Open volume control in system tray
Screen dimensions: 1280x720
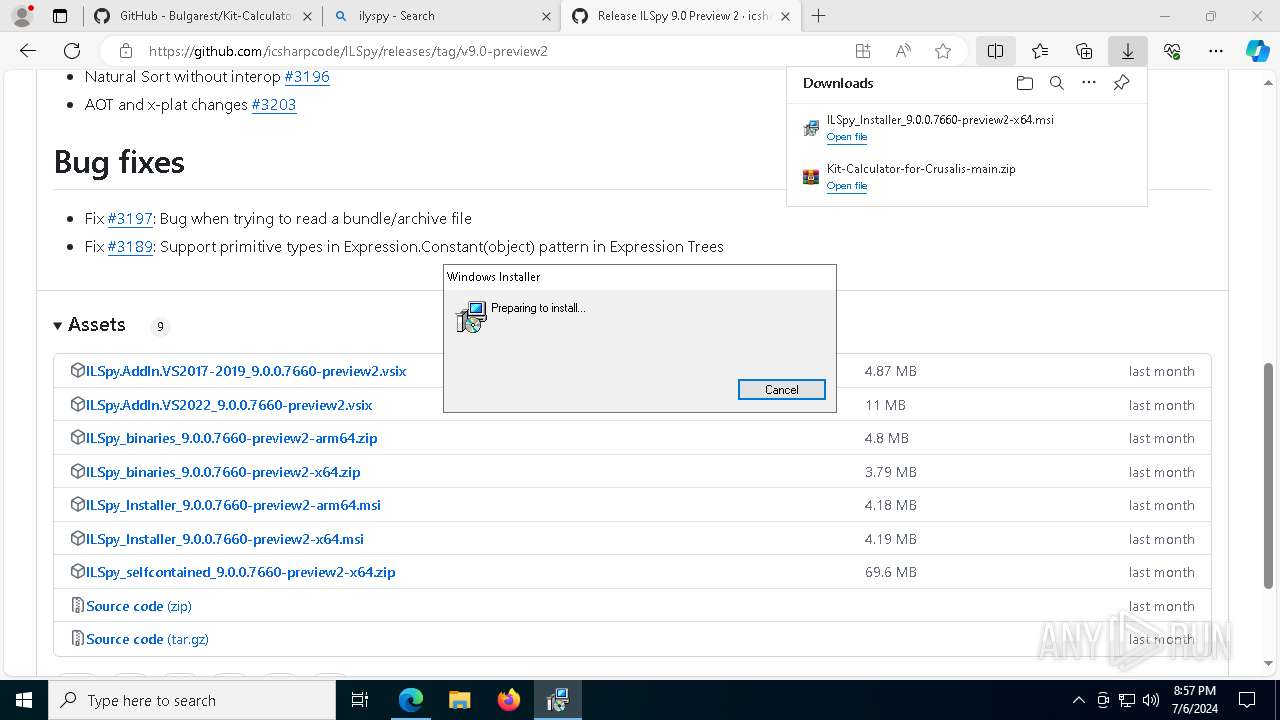(x=1151, y=700)
